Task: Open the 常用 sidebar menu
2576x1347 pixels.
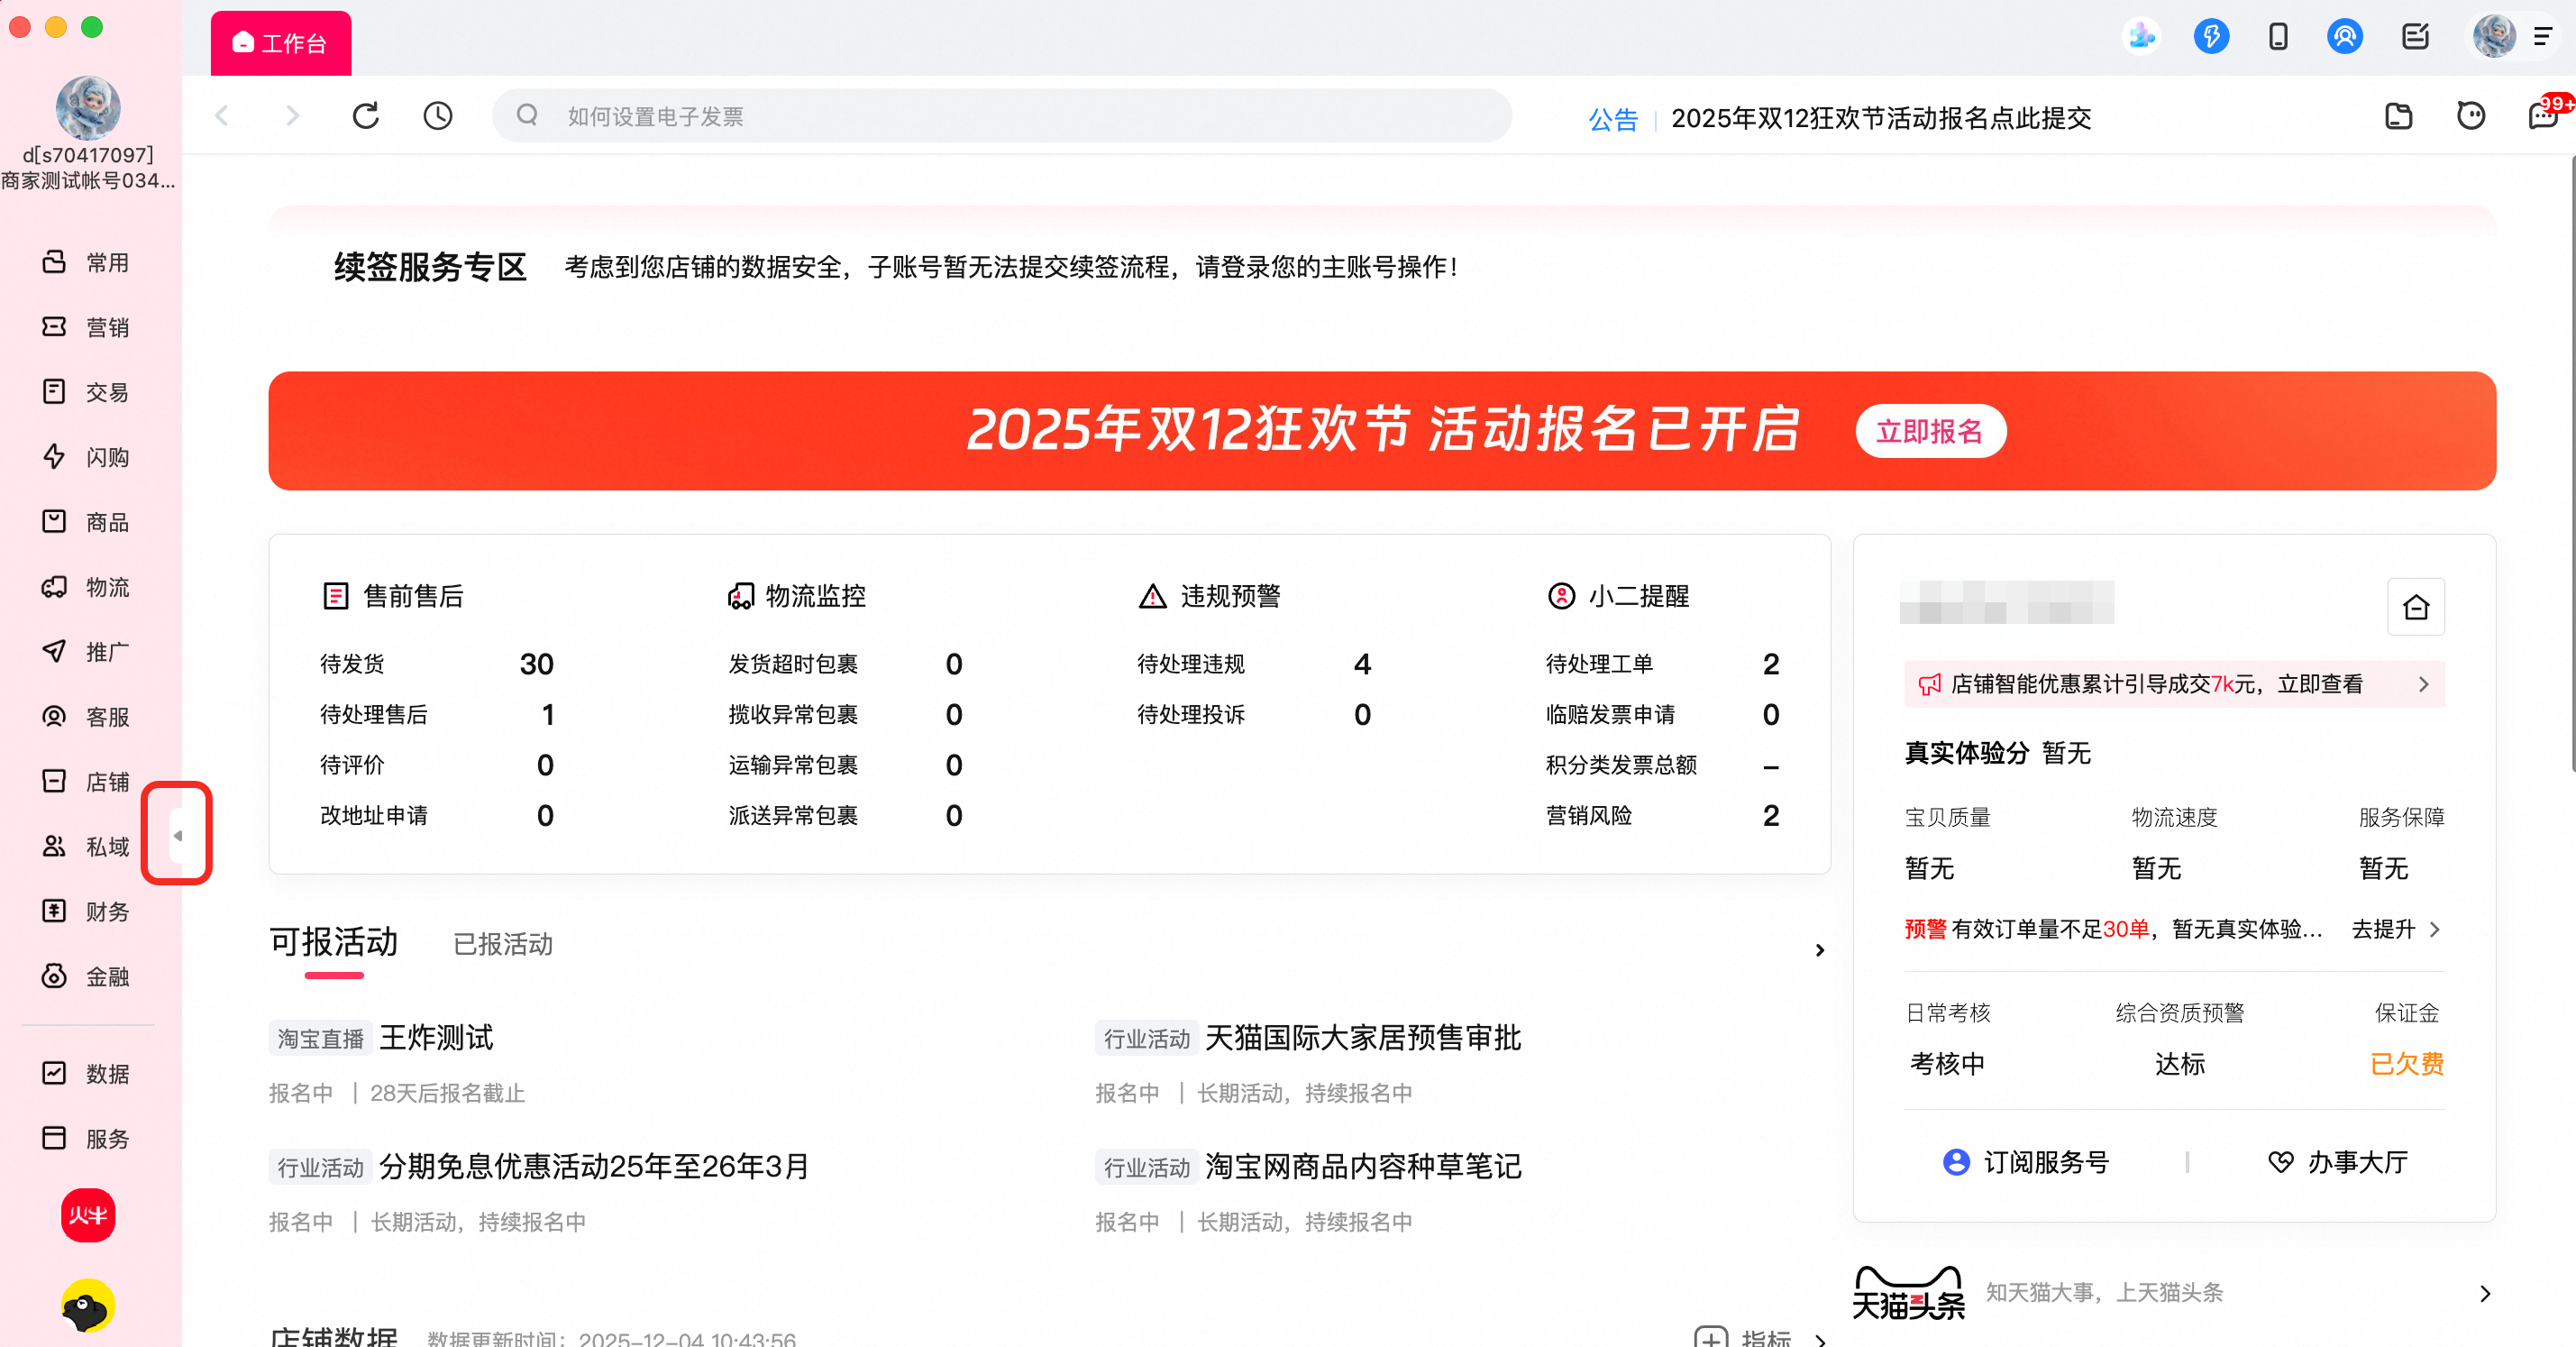Action: 86,262
